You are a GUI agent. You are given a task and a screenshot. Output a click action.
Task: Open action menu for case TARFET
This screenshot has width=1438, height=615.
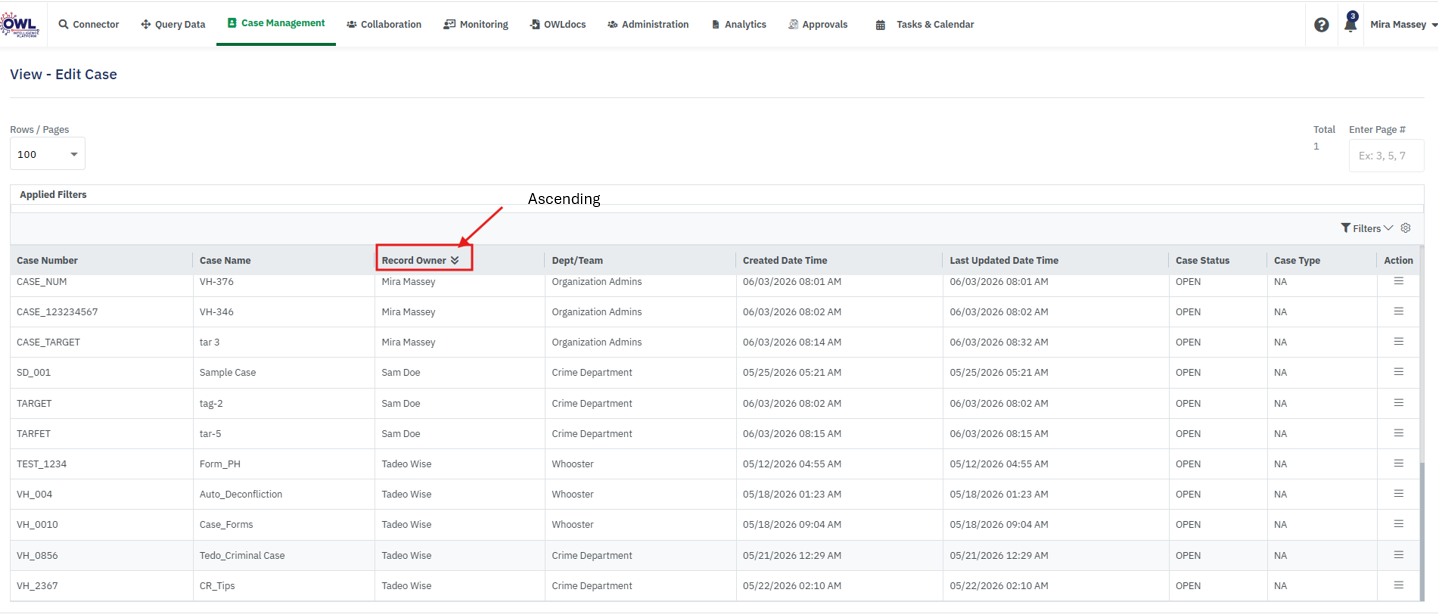click(1398, 433)
